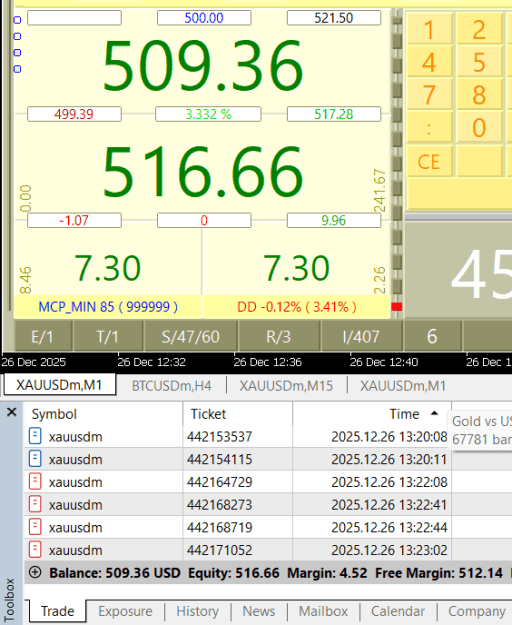Click the R/3 panel button
The height and width of the screenshot is (625, 512).
(279, 337)
